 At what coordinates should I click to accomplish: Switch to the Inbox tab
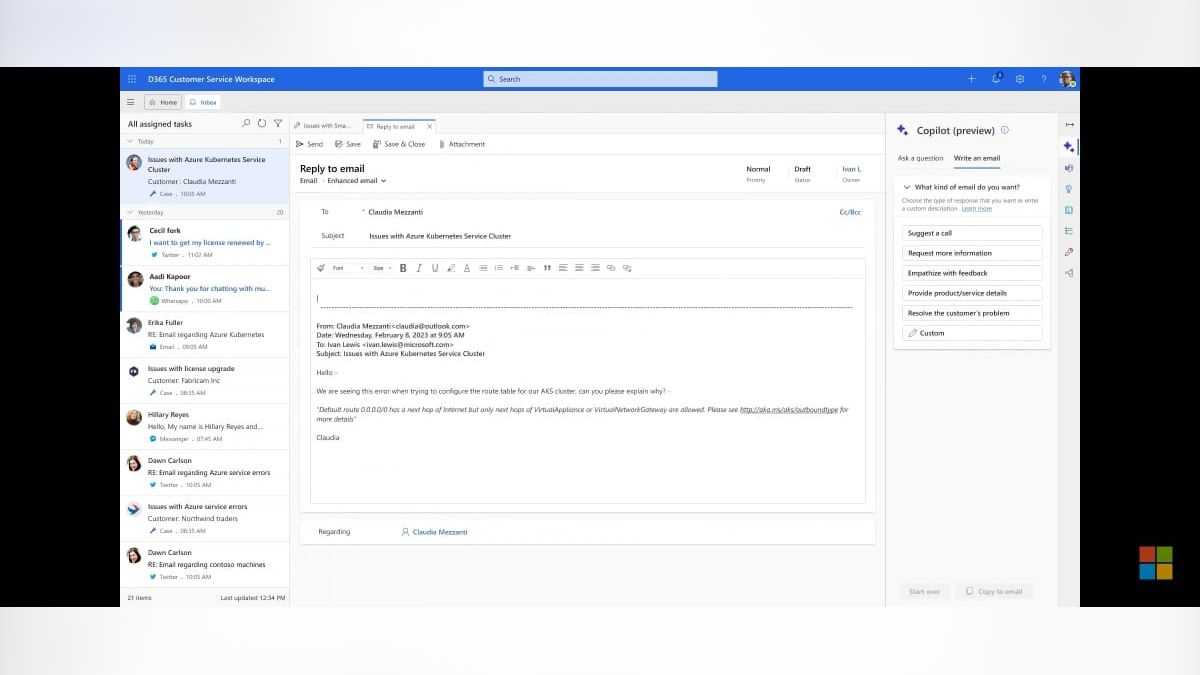(203, 102)
